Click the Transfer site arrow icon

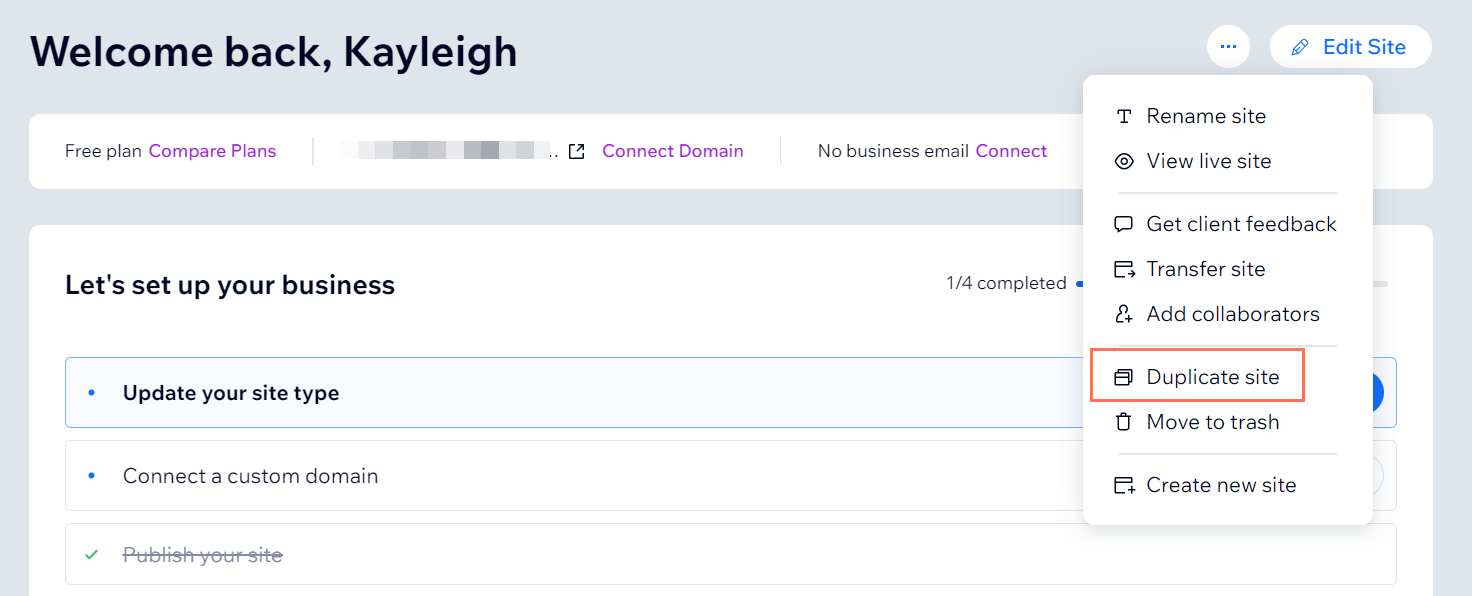click(1124, 269)
